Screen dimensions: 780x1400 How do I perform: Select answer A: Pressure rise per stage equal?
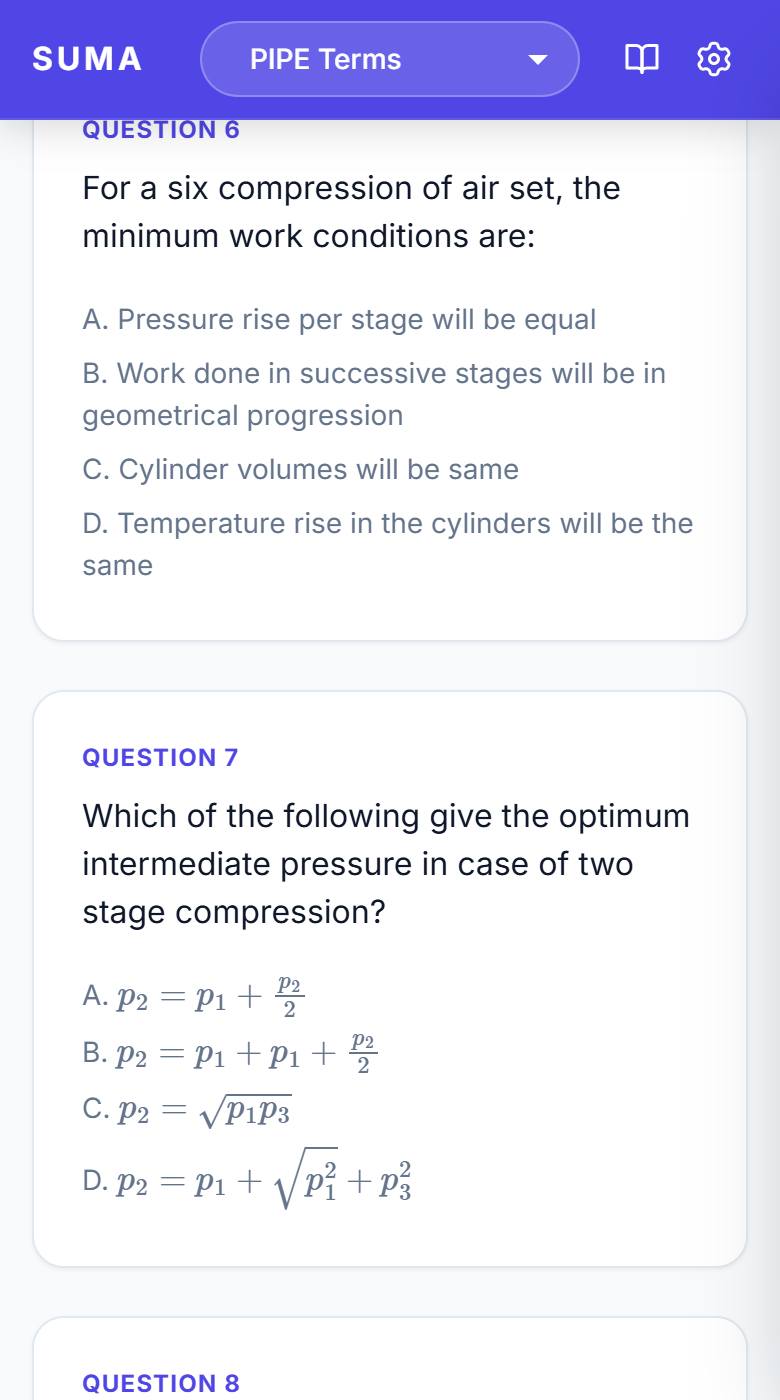pos(340,320)
